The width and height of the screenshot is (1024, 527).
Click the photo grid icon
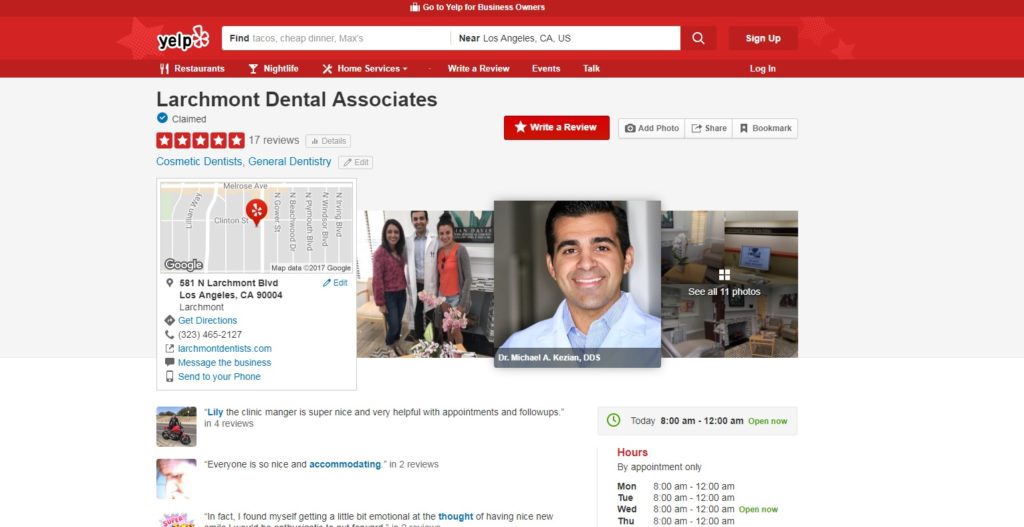pyautogui.click(x=724, y=275)
